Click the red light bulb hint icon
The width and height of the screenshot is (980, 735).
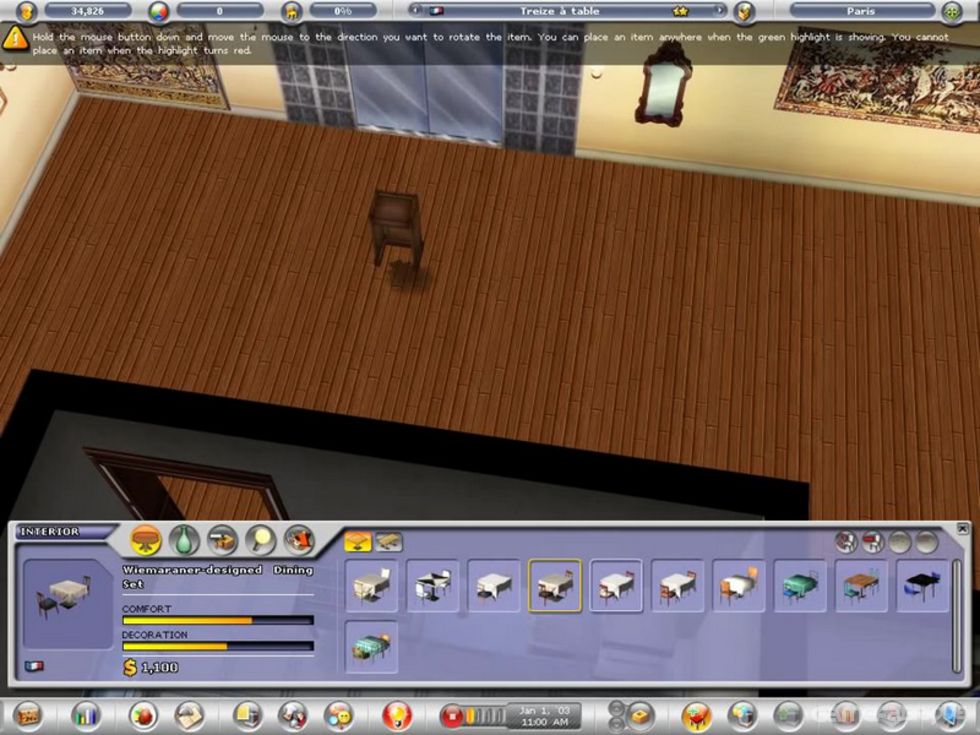tap(398, 714)
